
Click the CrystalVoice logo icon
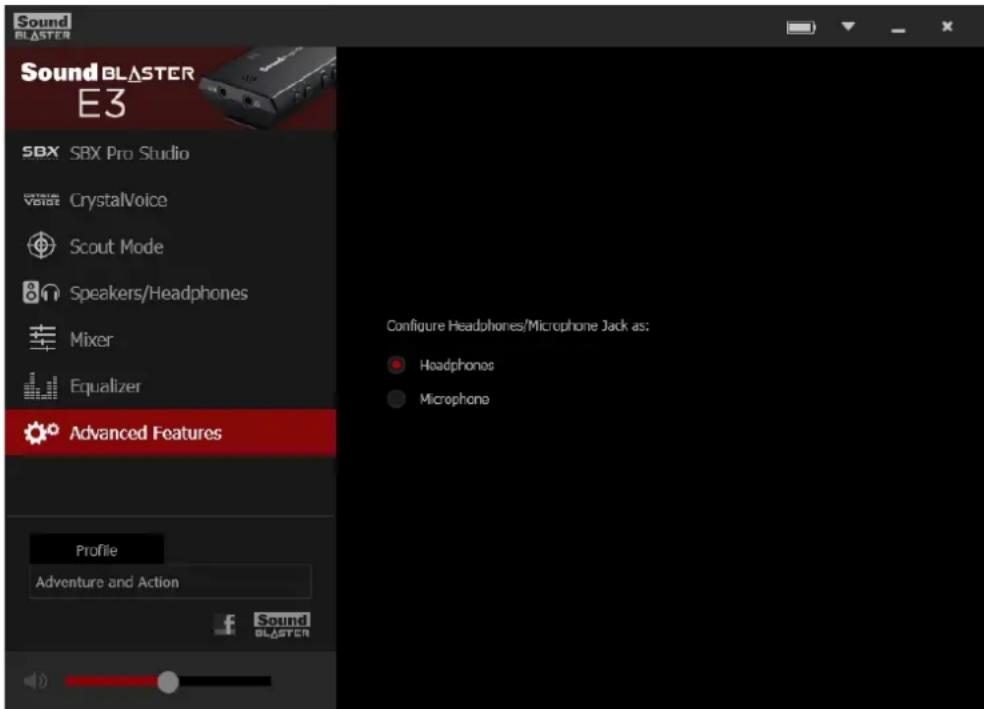[x=41, y=200]
